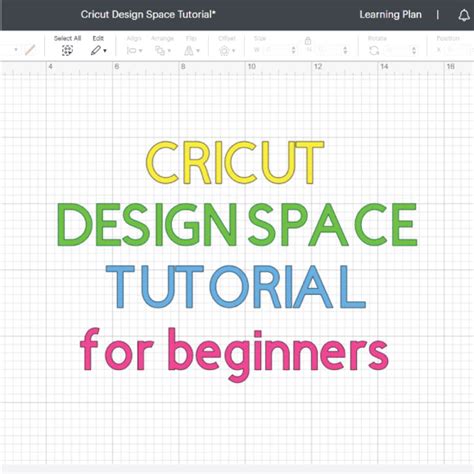Expand the Flip dropdown arrow
Image resolution: width=474 pixels, height=474 pixels.
(x=198, y=51)
